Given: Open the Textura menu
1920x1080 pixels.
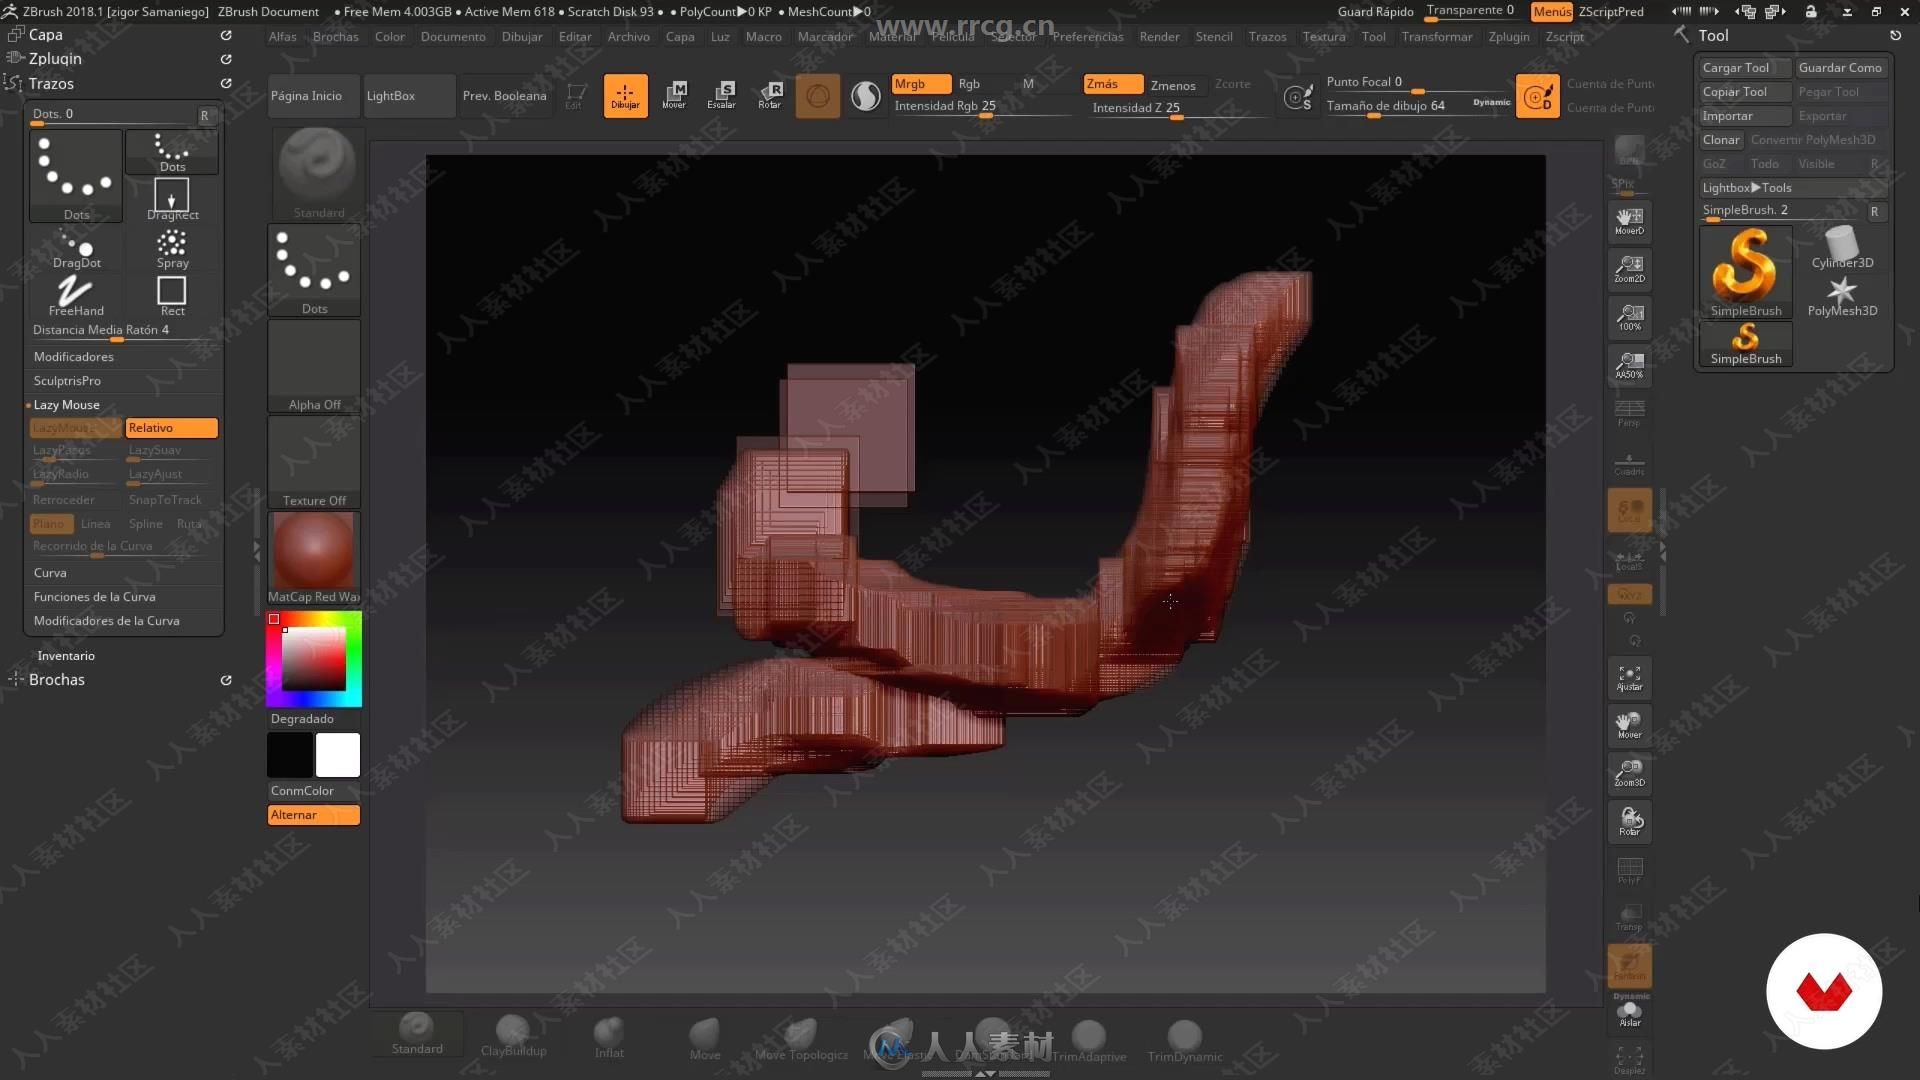Looking at the screenshot, I should 1323,36.
